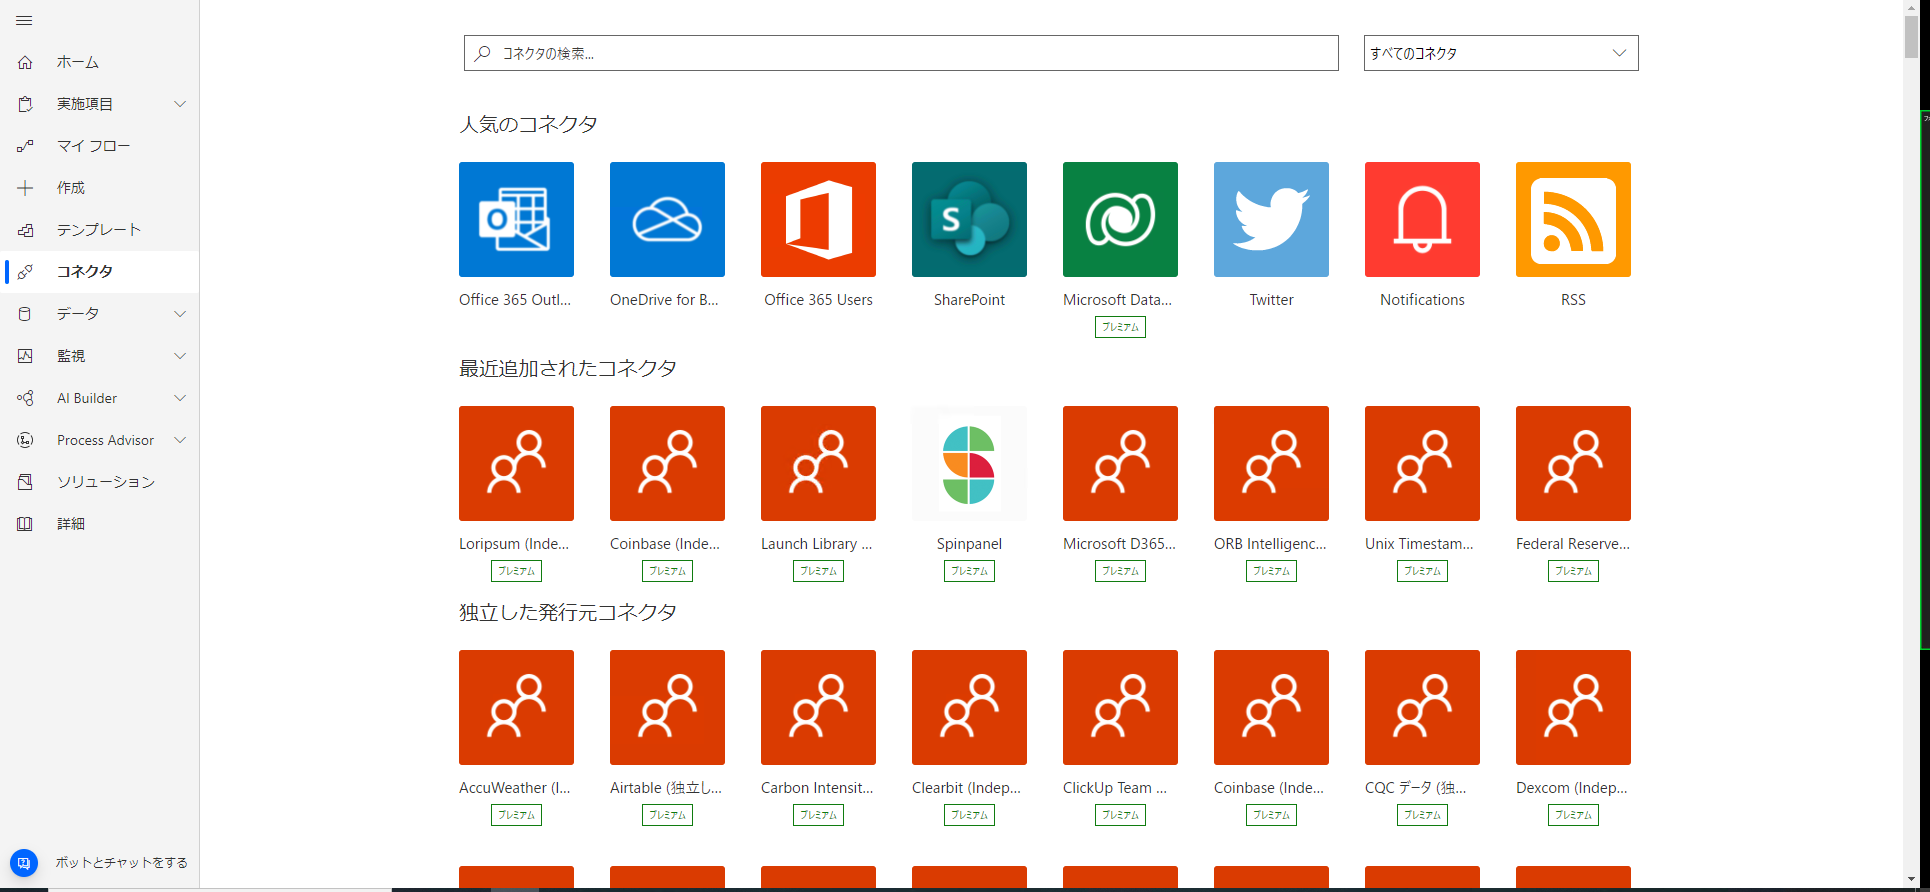The height and width of the screenshot is (892, 1930).
Task: Open the Microsoft Dataverse connector icon
Action: coord(1120,219)
